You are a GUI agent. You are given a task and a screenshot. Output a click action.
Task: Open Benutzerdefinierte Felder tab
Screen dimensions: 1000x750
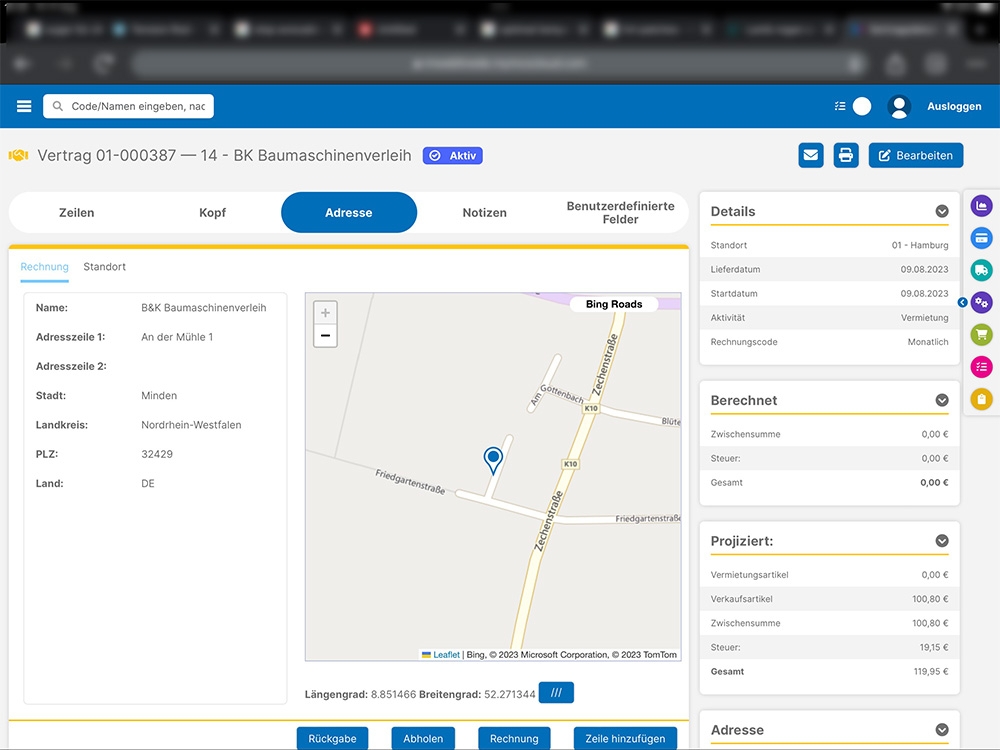tap(621, 212)
